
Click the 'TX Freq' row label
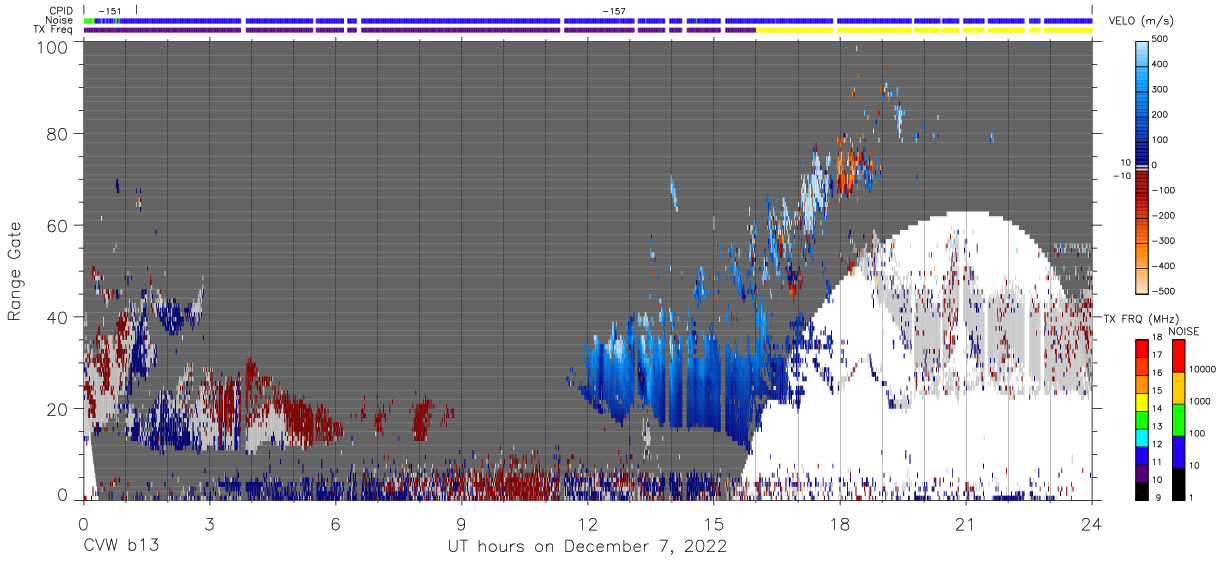pos(53,30)
